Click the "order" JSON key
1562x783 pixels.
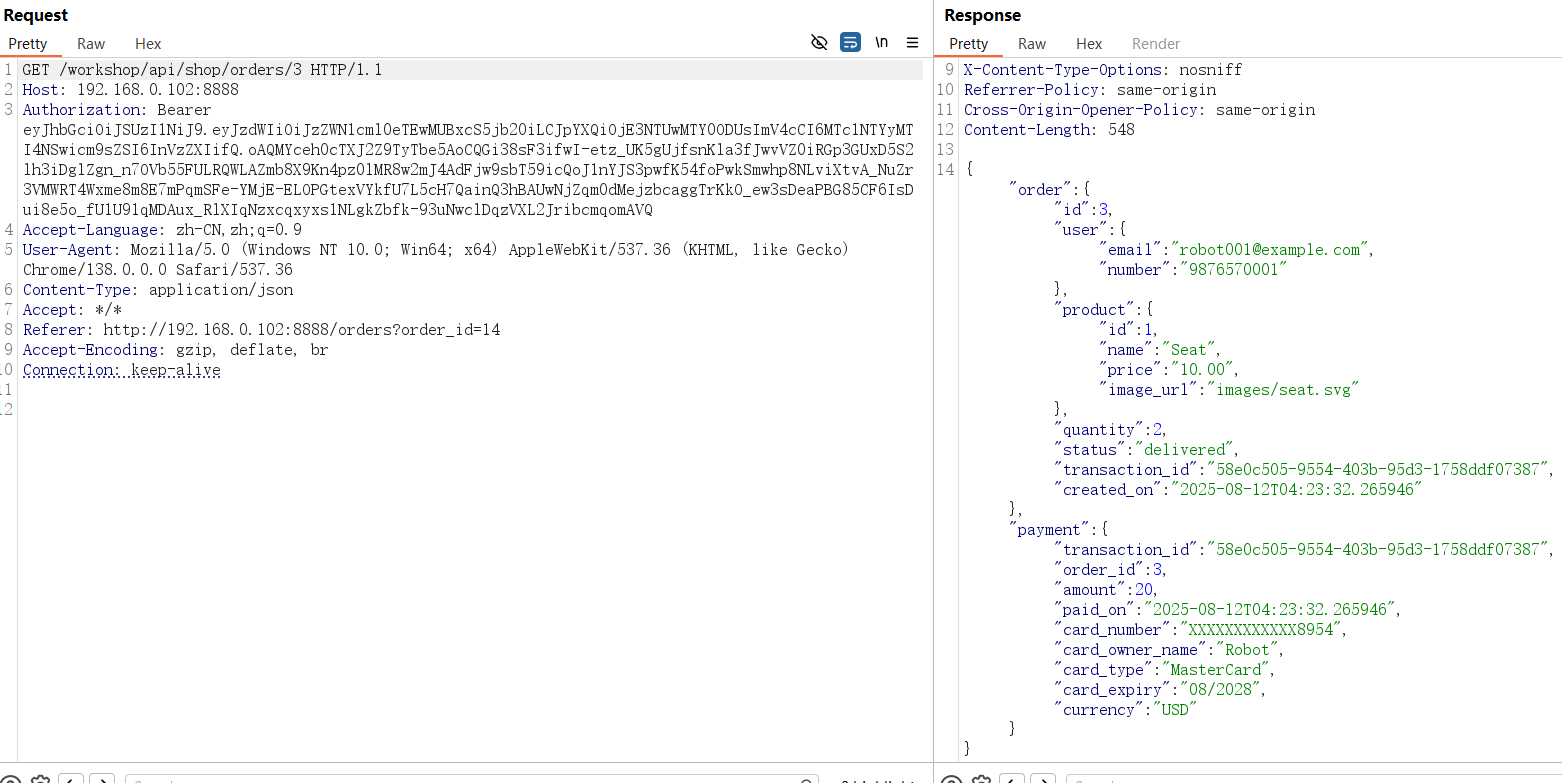(x=1039, y=190)
